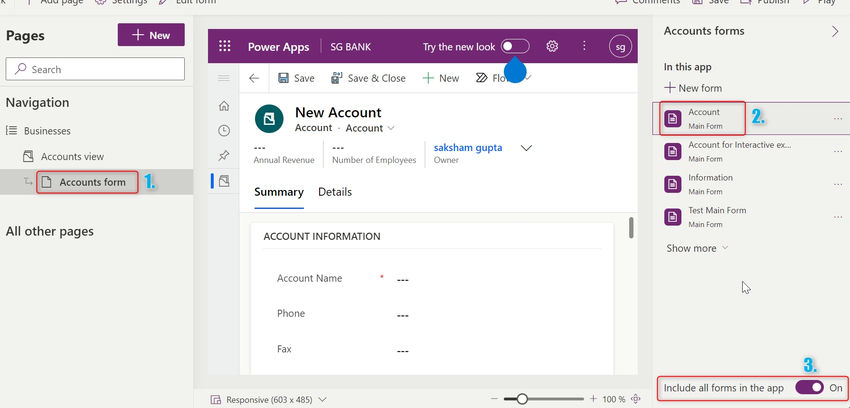Open the app launcher waffle icon
Viewport: 850px width, 408px height.
point(224,47)
